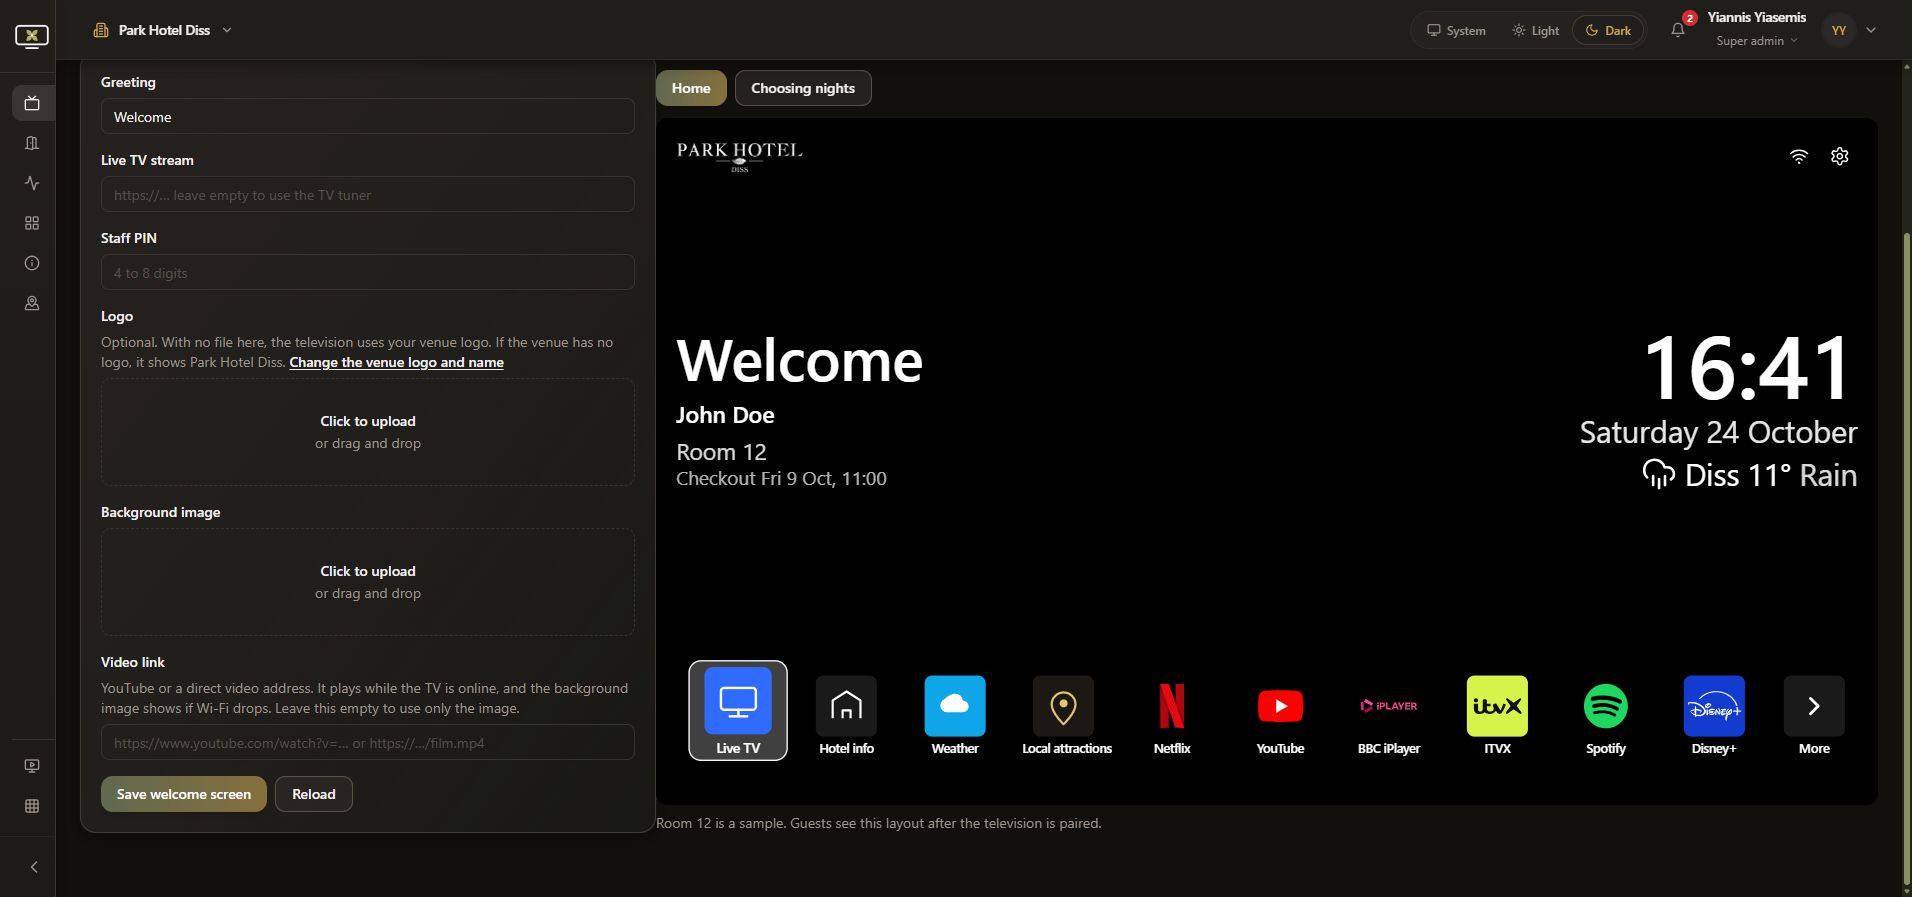Switch theme to Light

click(x=1536, y=30)
